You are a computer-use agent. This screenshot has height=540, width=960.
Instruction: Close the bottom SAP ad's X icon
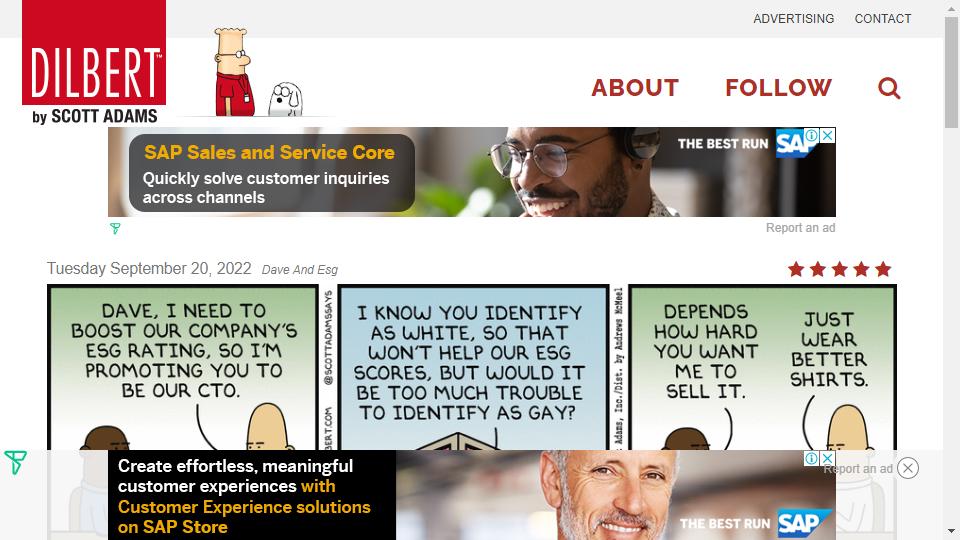[827, 458]
